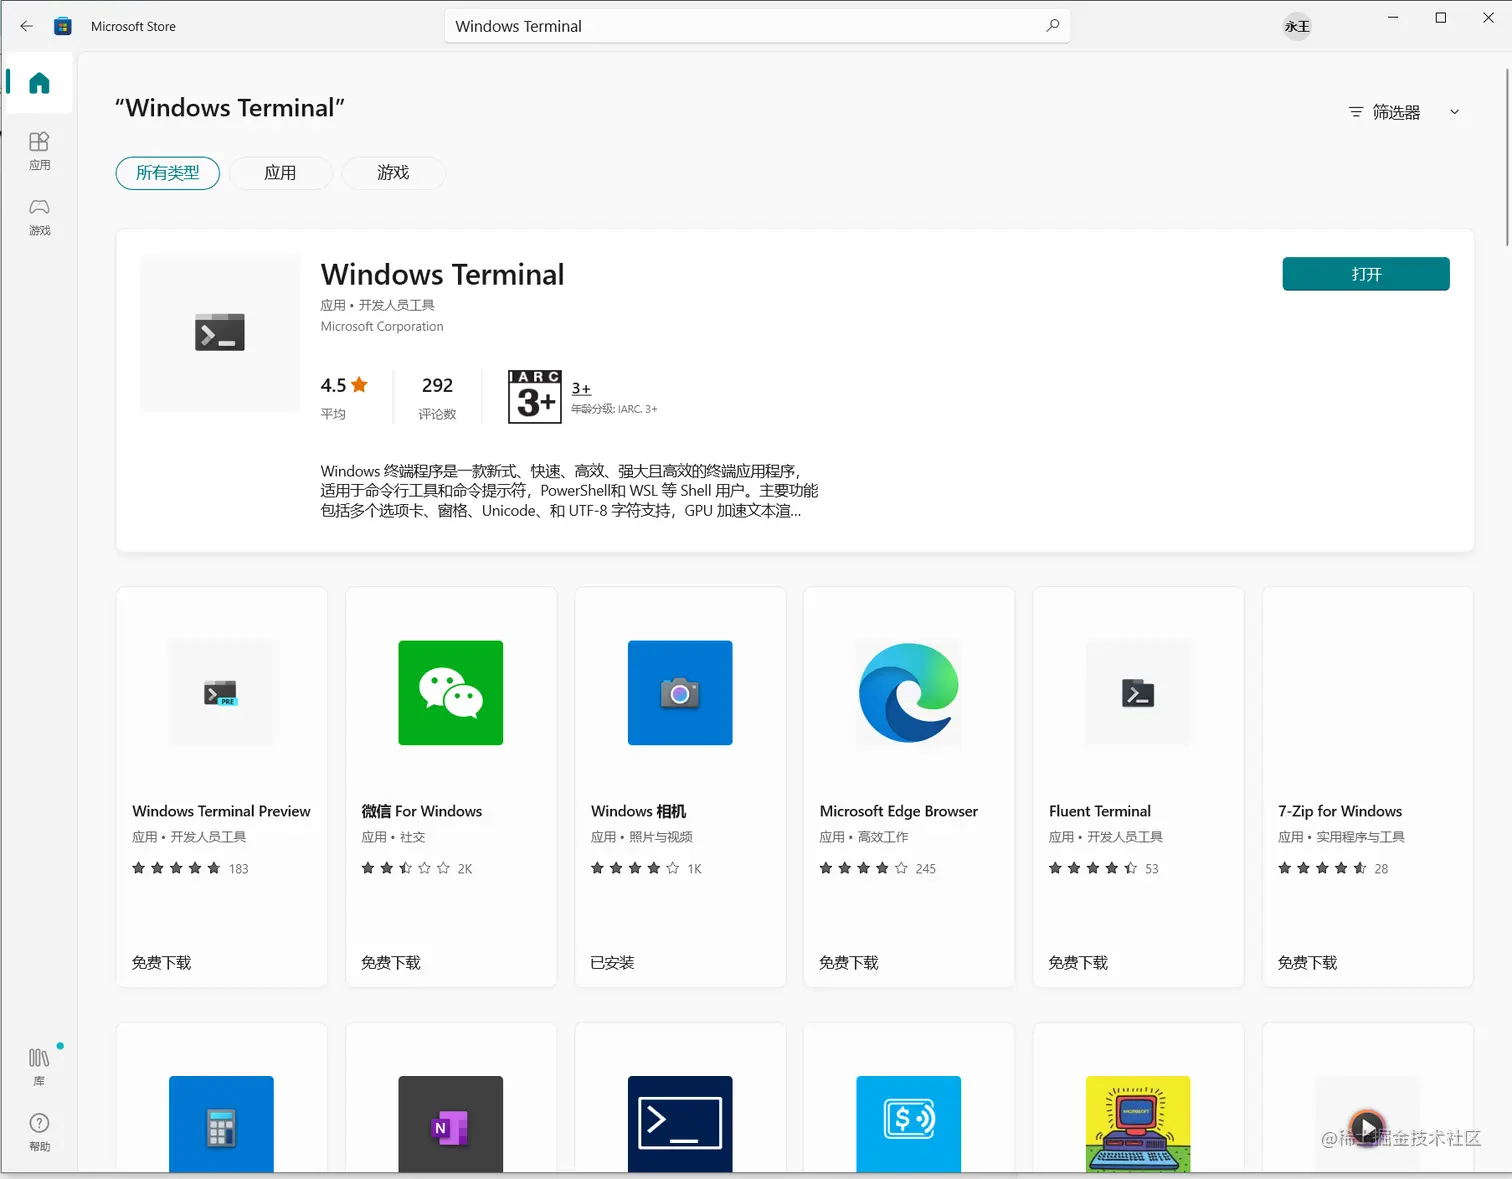Screen dimensions: 1512x1179
Task: Open the filter icon beside 筛选器
Action: pyautogui.click(x=1356, y=112)
